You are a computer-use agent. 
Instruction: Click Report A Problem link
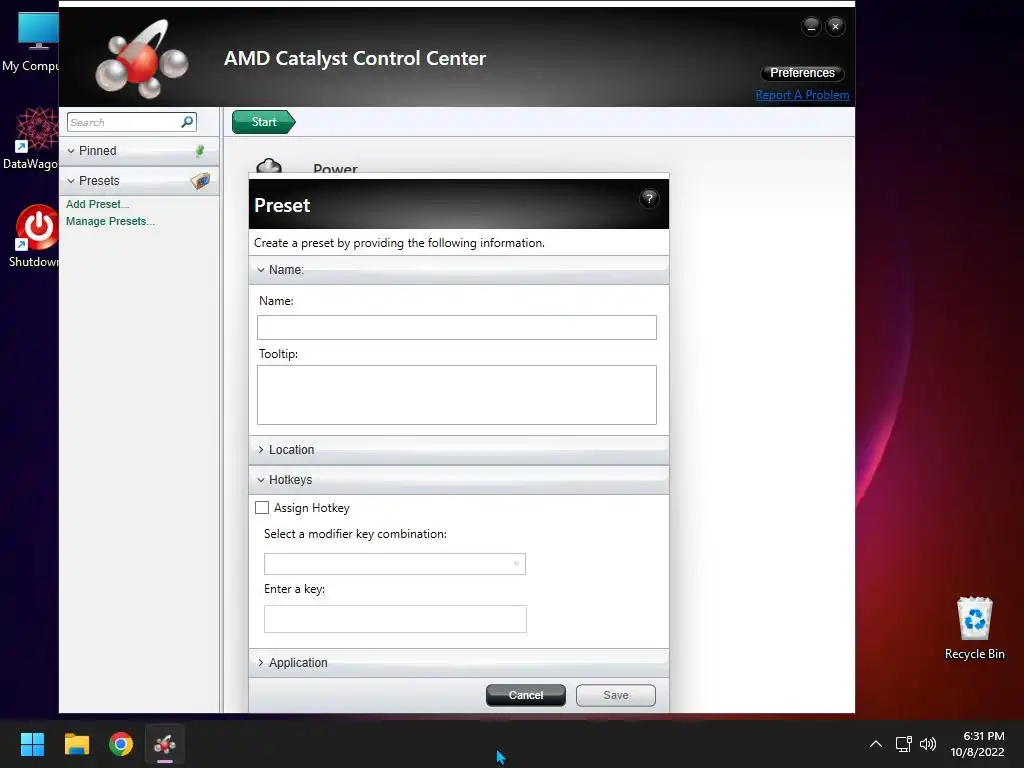point(802,95)
